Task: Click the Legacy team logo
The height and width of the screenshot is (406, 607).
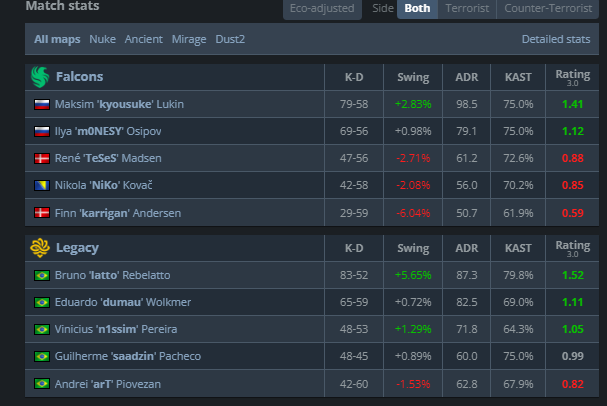Action: click(40, 248)
